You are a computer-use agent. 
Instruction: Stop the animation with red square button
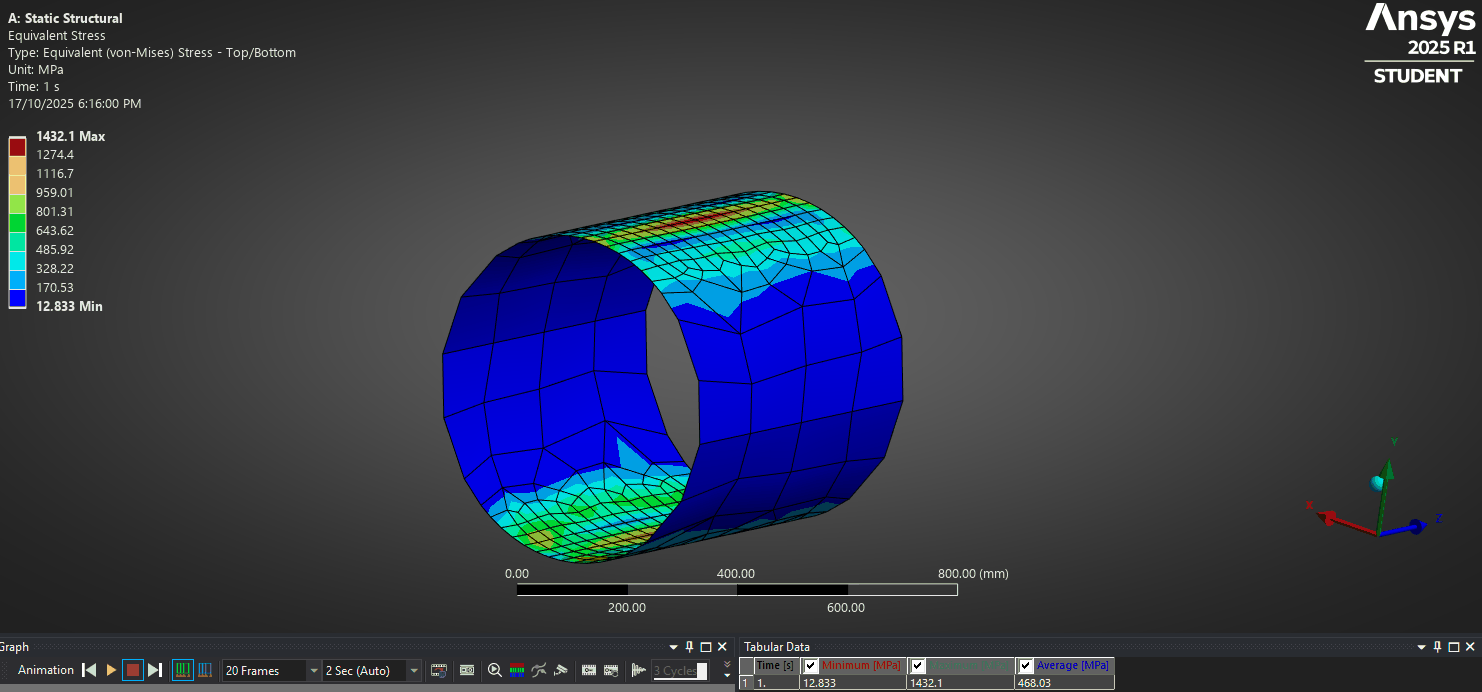click(x=133, y=670)
